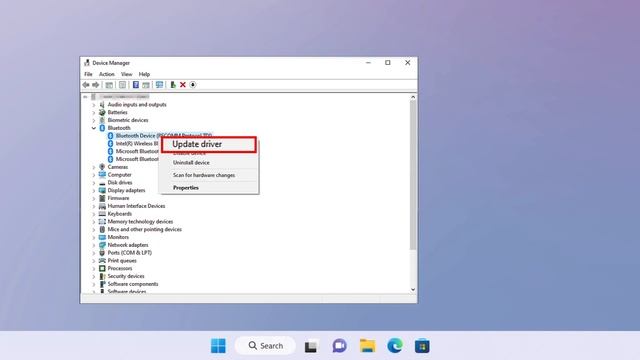Open the Help menu
The height and width of the screenshot is (360, 640).
[144, 74]
